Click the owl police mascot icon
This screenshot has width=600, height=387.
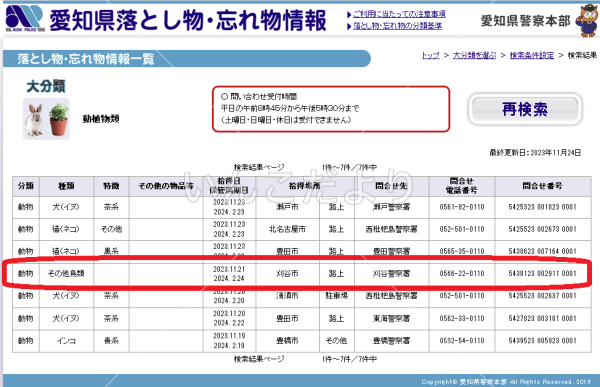[x=588, y=20]
